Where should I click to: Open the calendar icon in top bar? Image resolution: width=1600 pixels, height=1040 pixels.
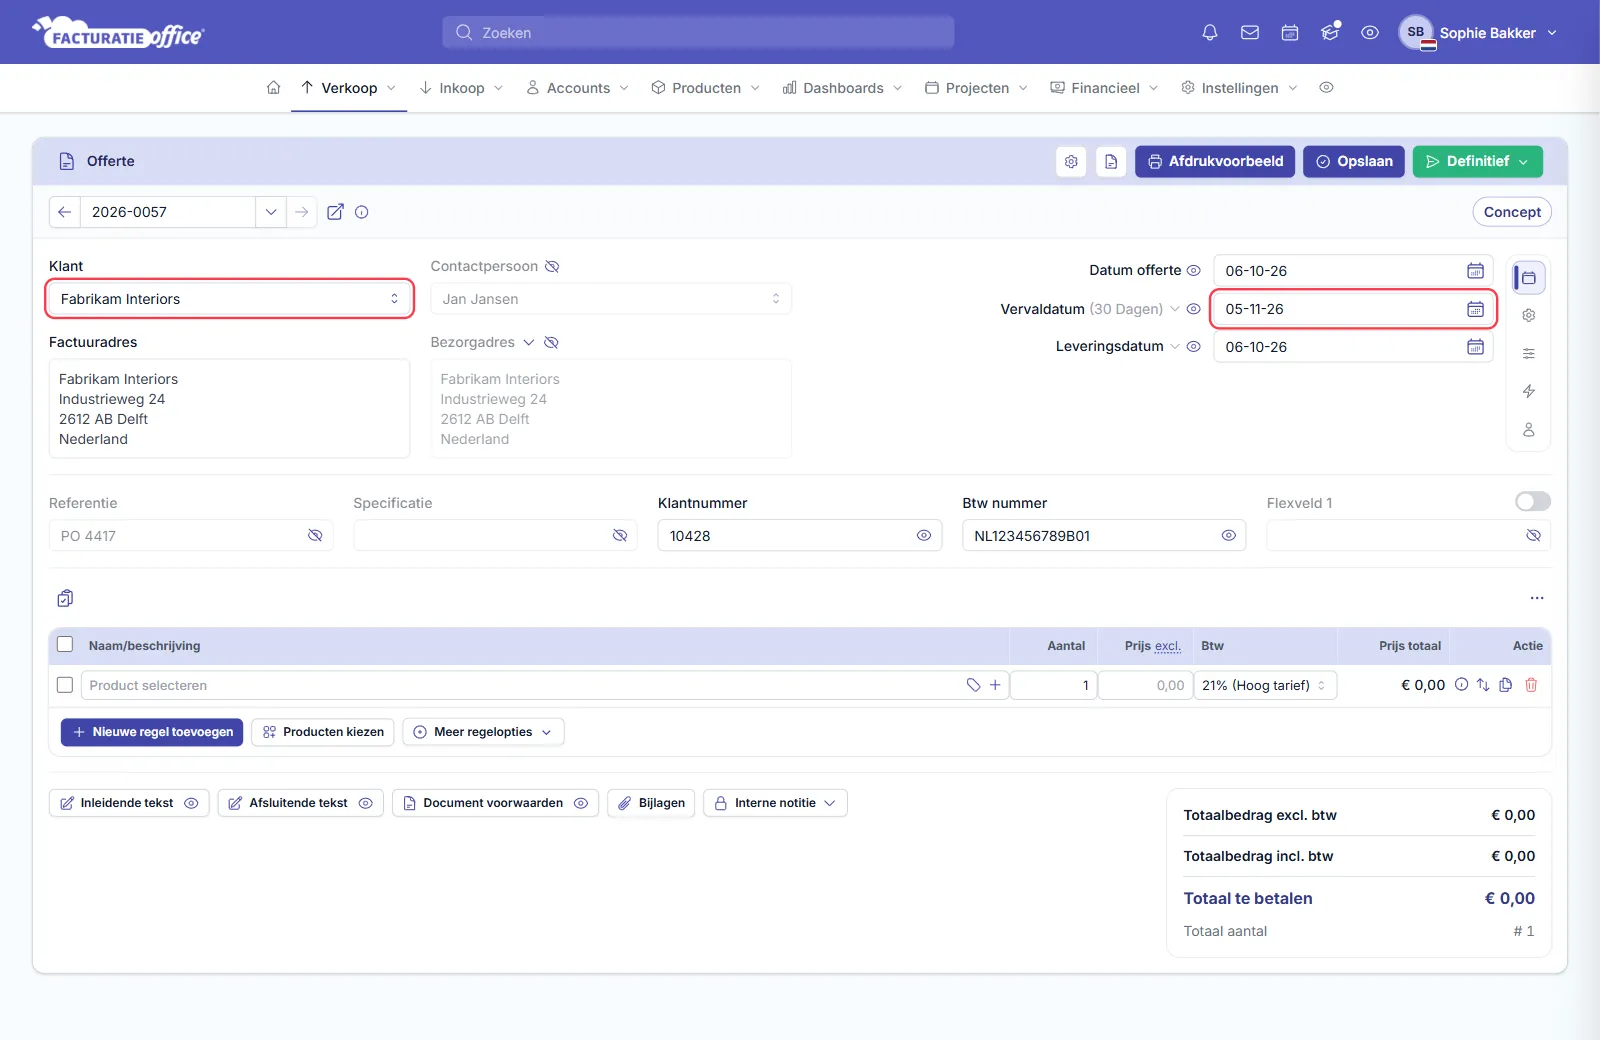1290,33
